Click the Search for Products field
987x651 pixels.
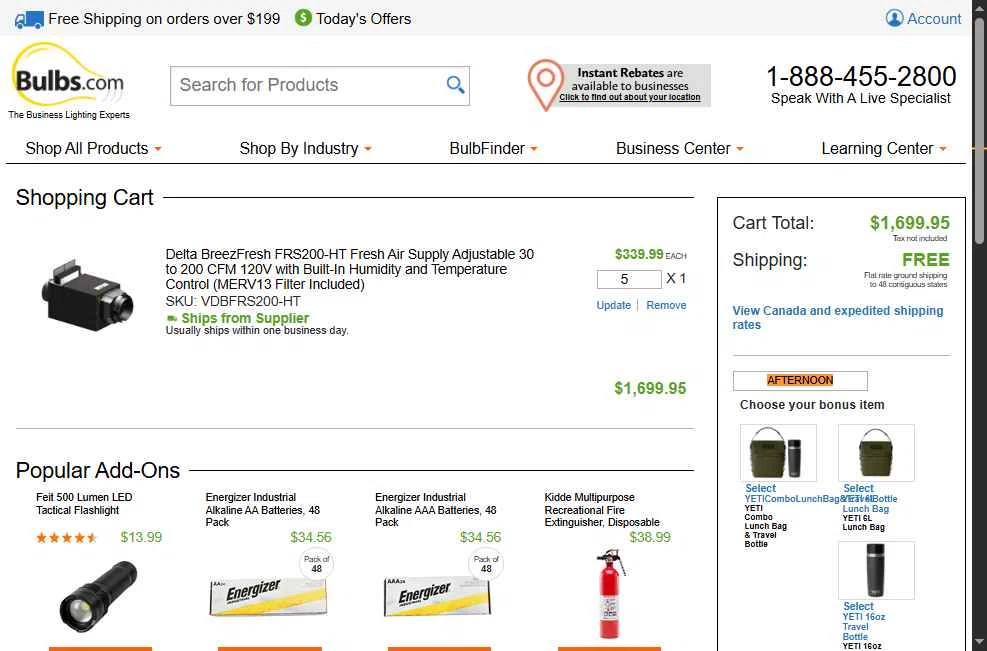click(320, 86)
